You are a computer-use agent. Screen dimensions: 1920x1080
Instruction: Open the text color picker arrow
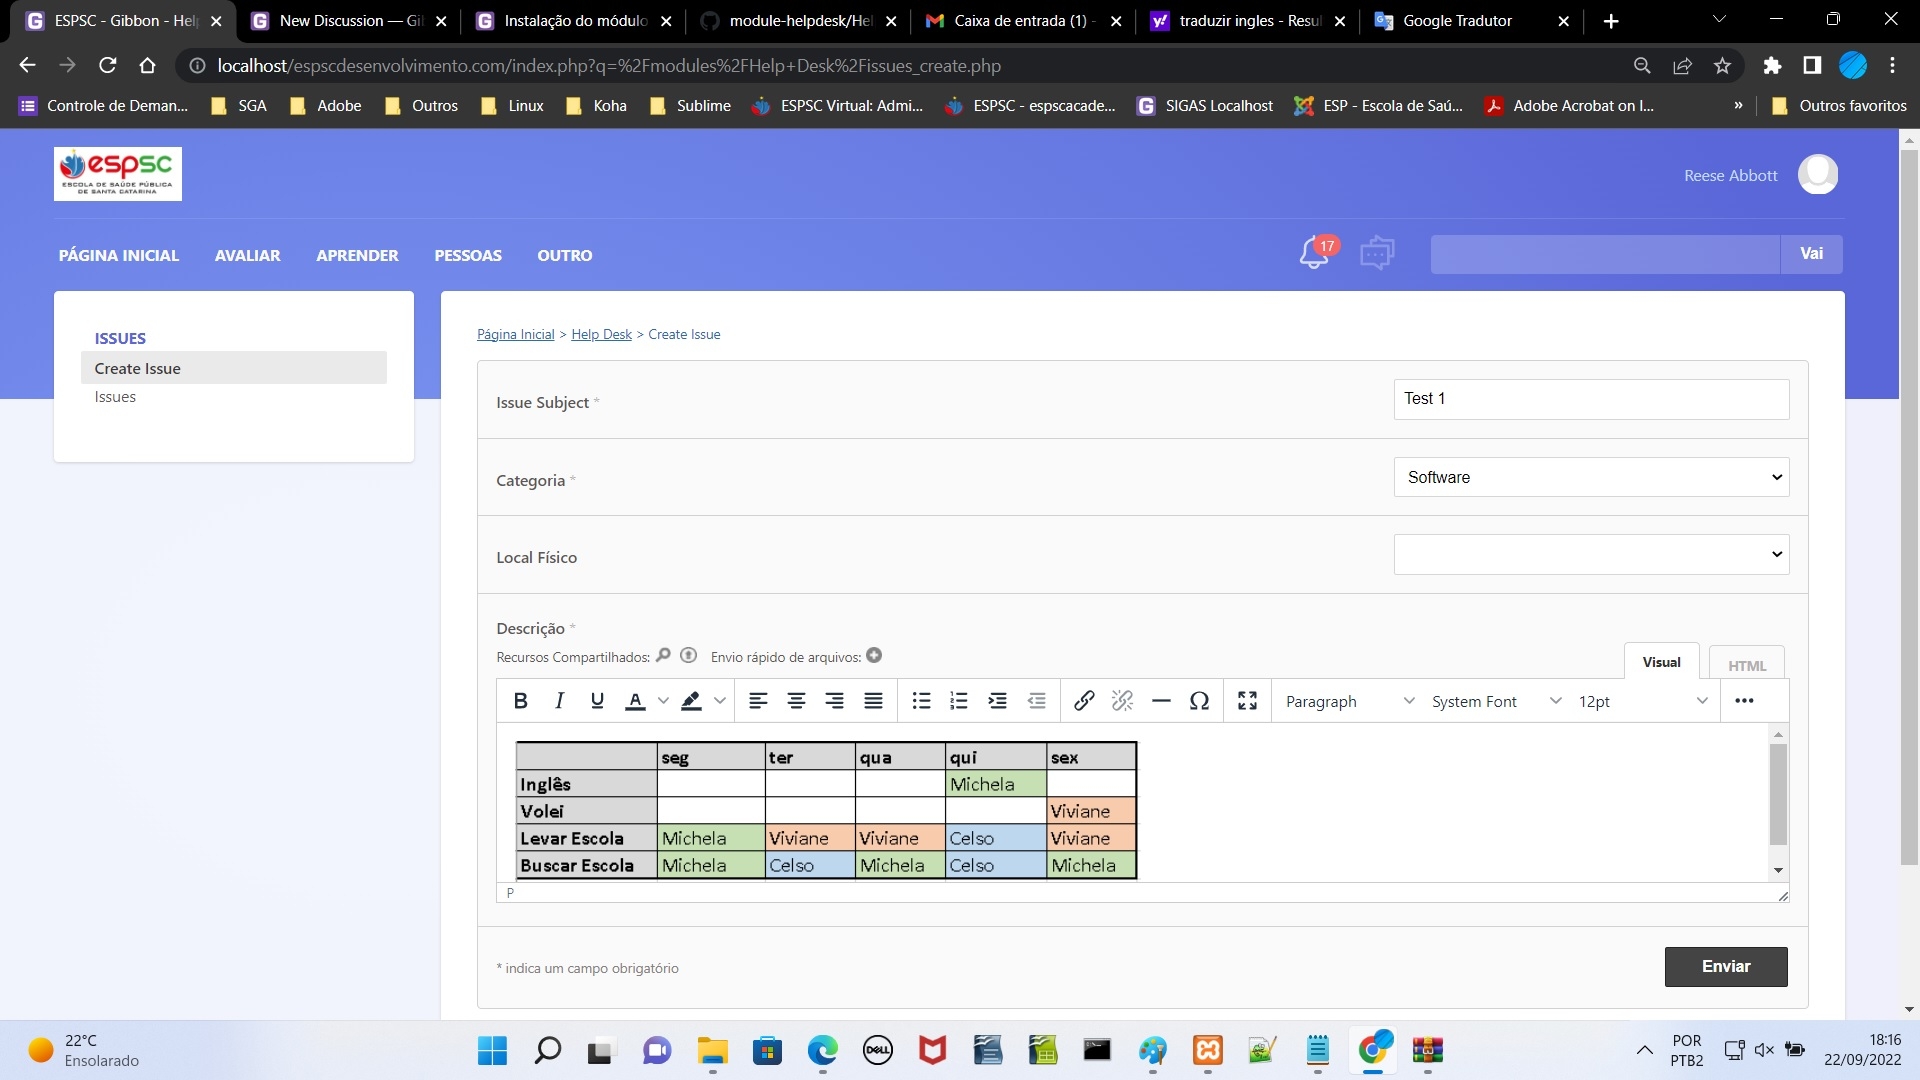tap(663, 701)
